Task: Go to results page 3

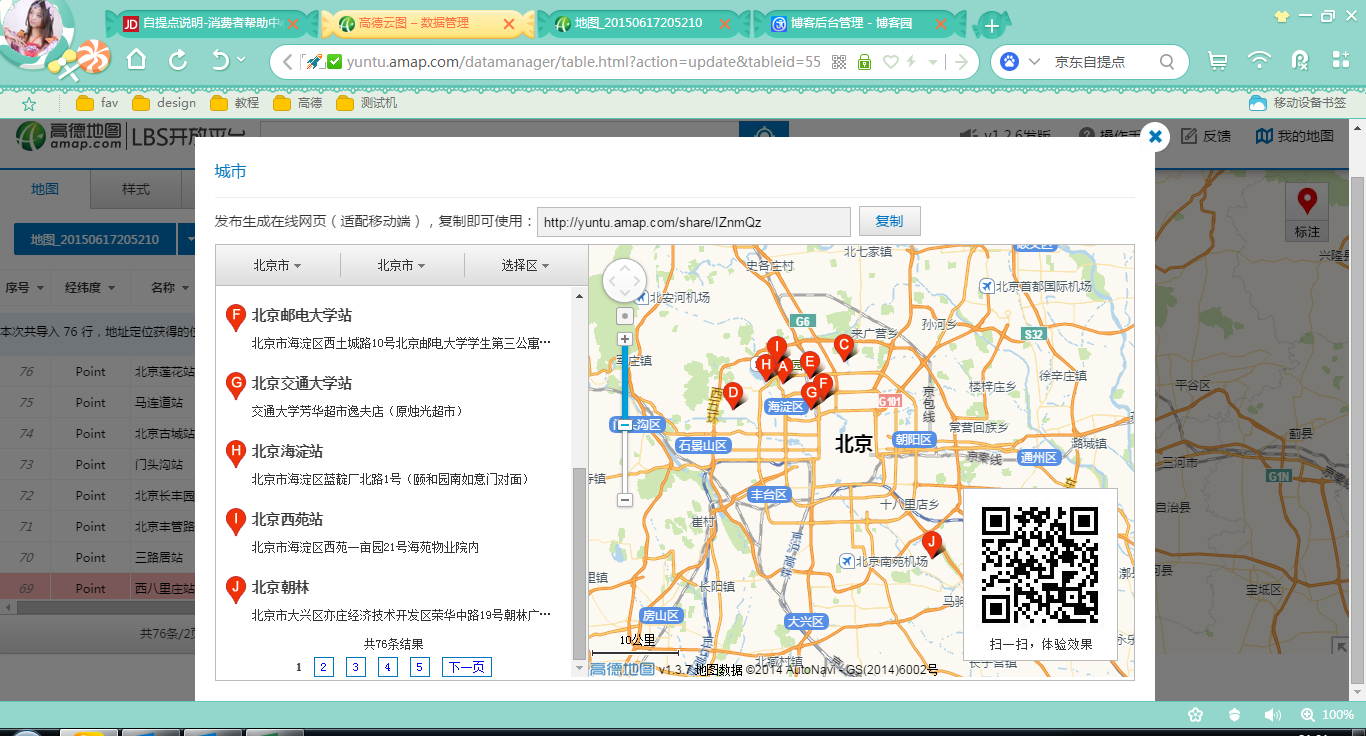Action: click(356, 667)
